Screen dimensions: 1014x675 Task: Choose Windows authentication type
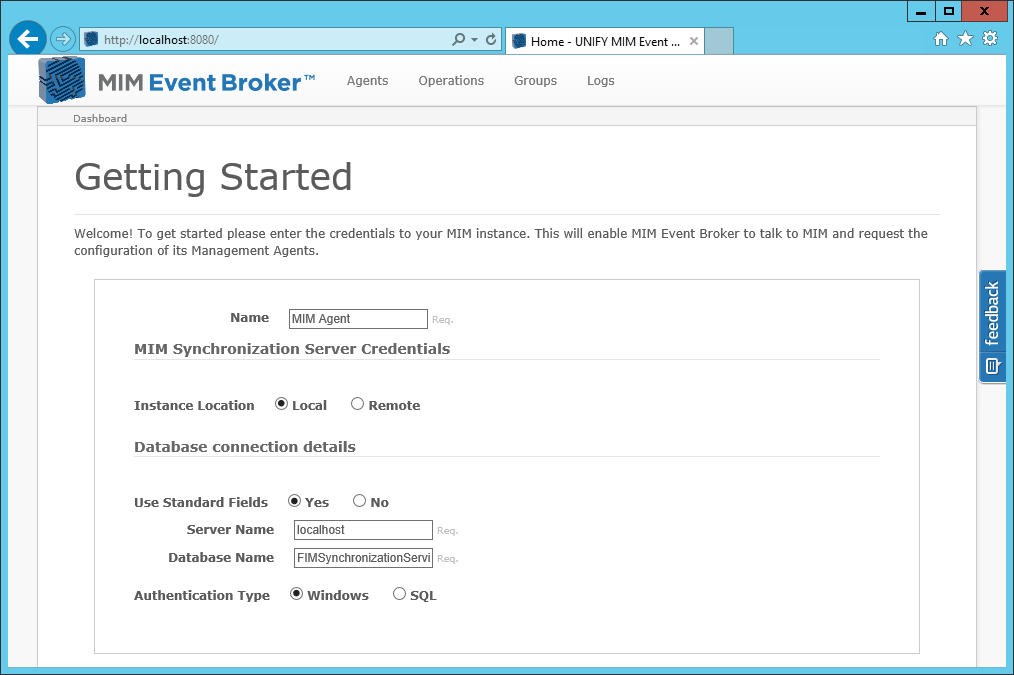click(x=296, y=594)
